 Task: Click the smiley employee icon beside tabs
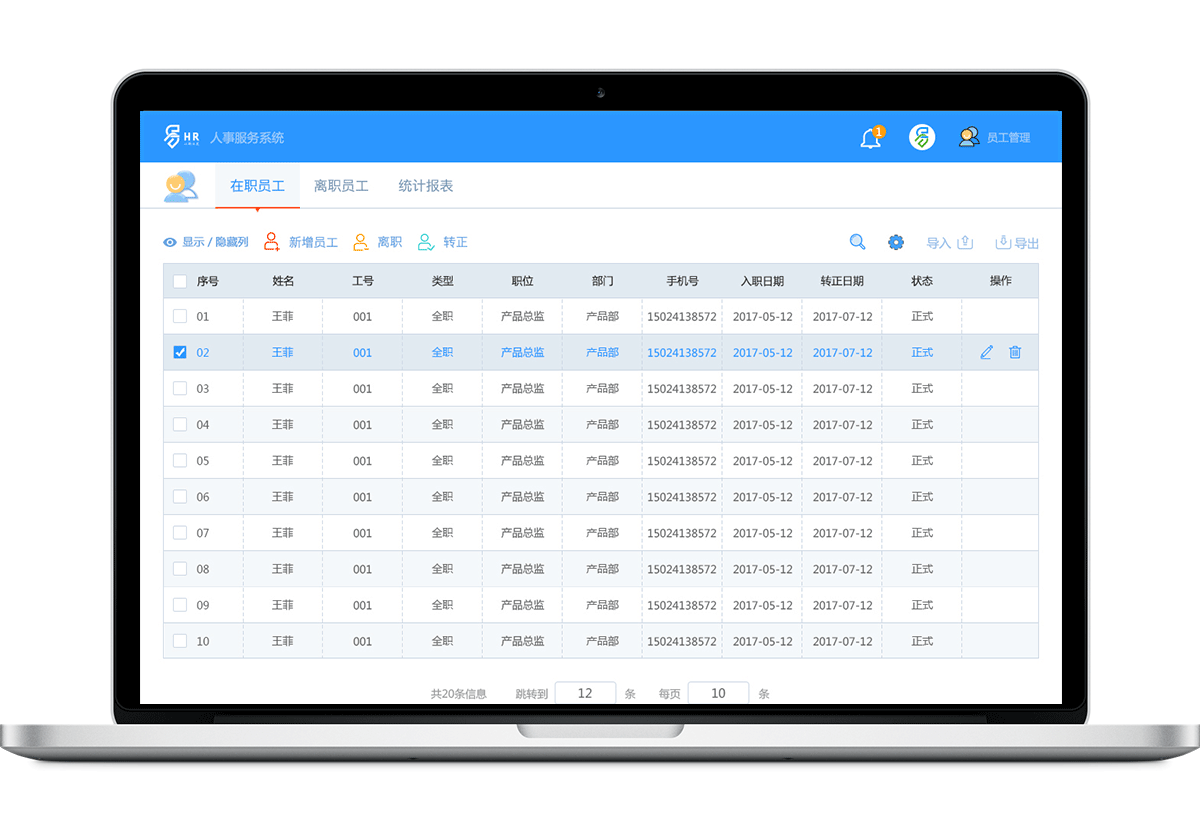click(181, 186)
